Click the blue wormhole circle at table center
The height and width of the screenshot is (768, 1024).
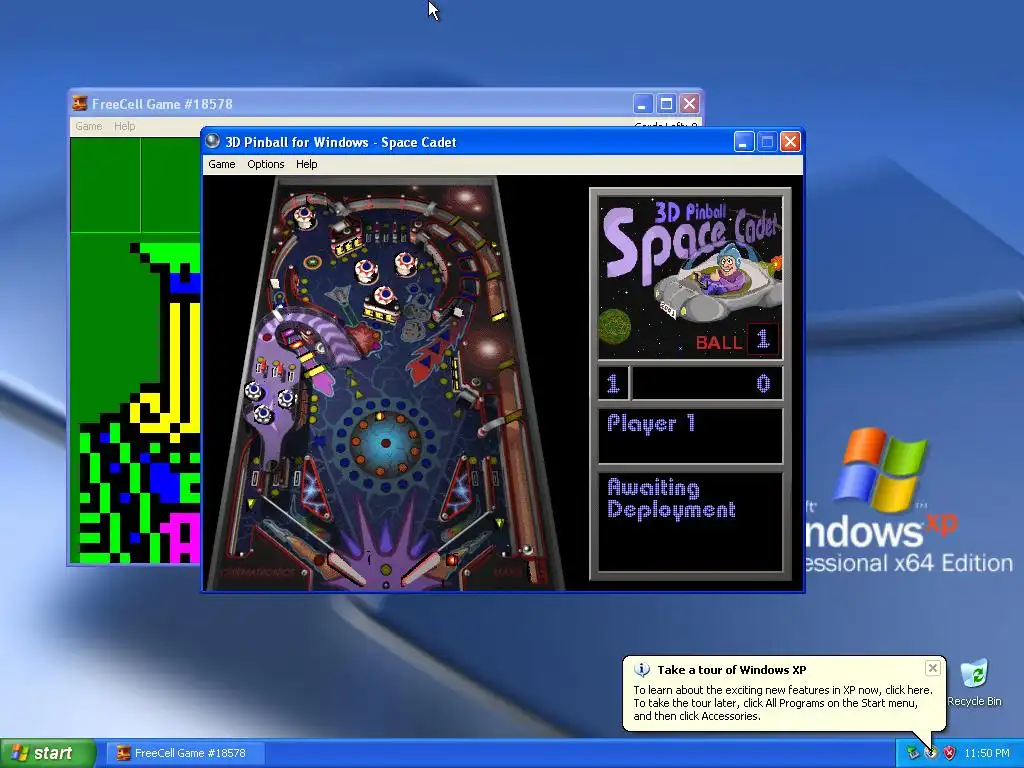(x=385, y=443)
